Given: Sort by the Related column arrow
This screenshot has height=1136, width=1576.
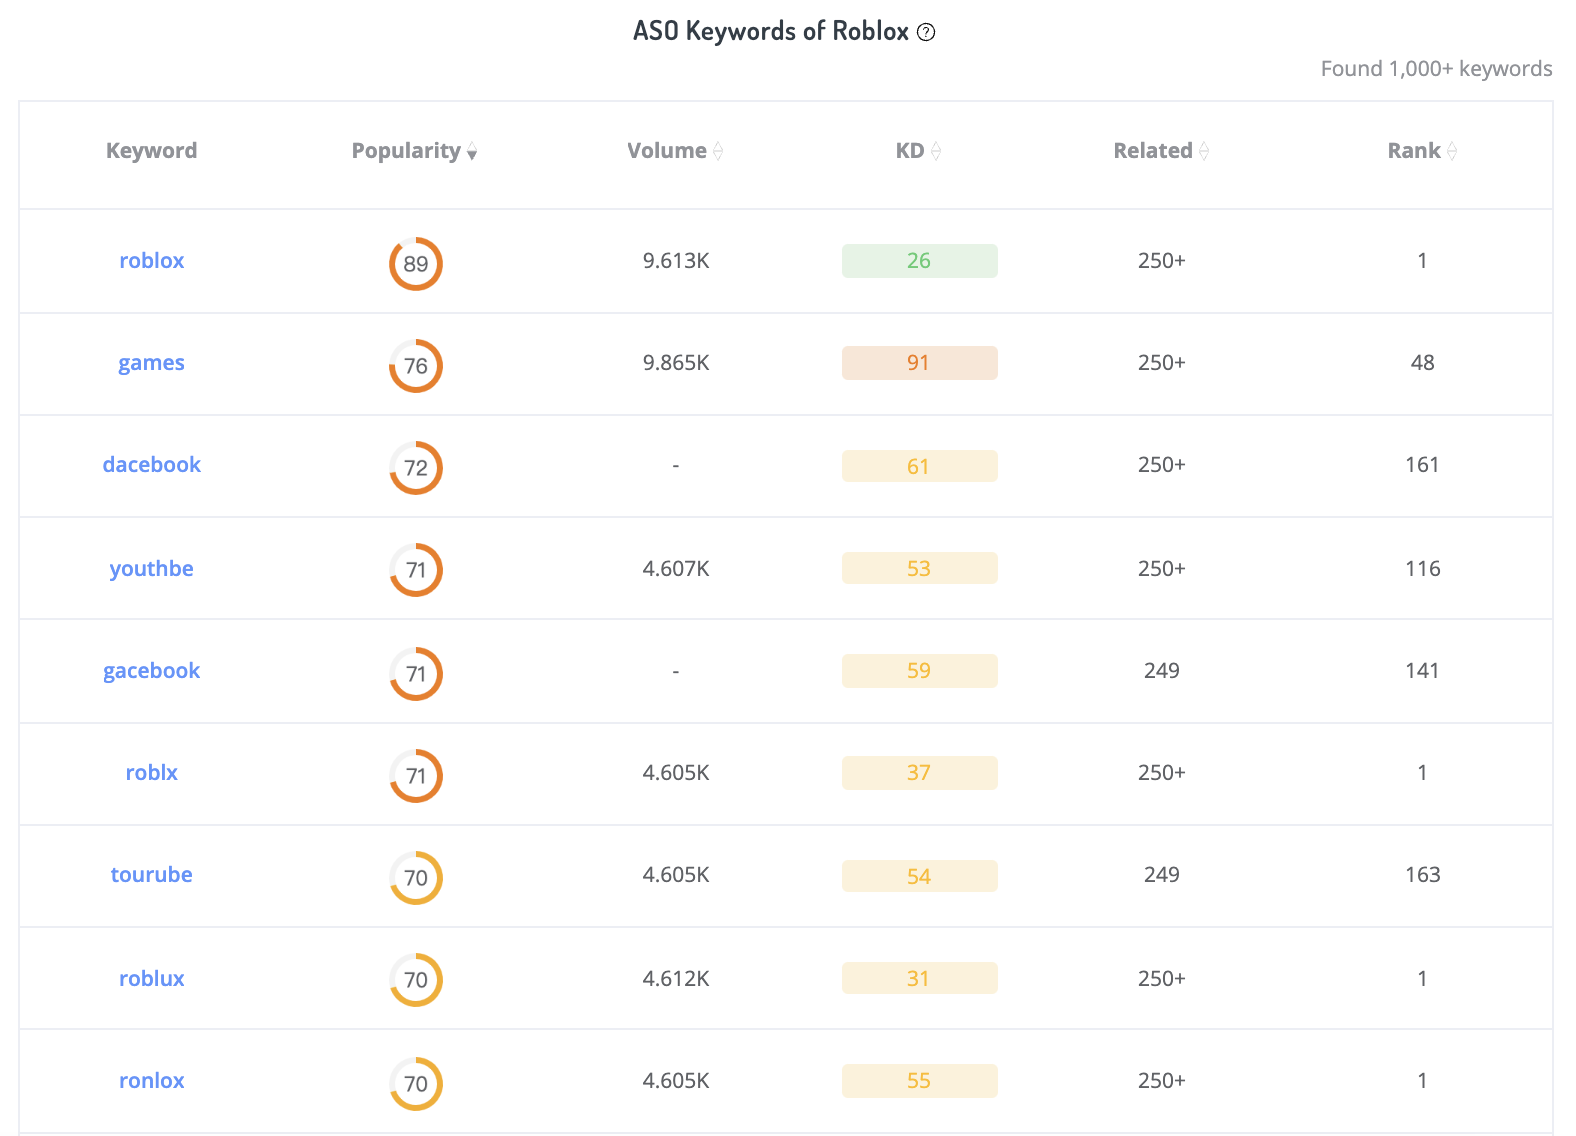Looking at the screenshot, I should pos(1204,151).
